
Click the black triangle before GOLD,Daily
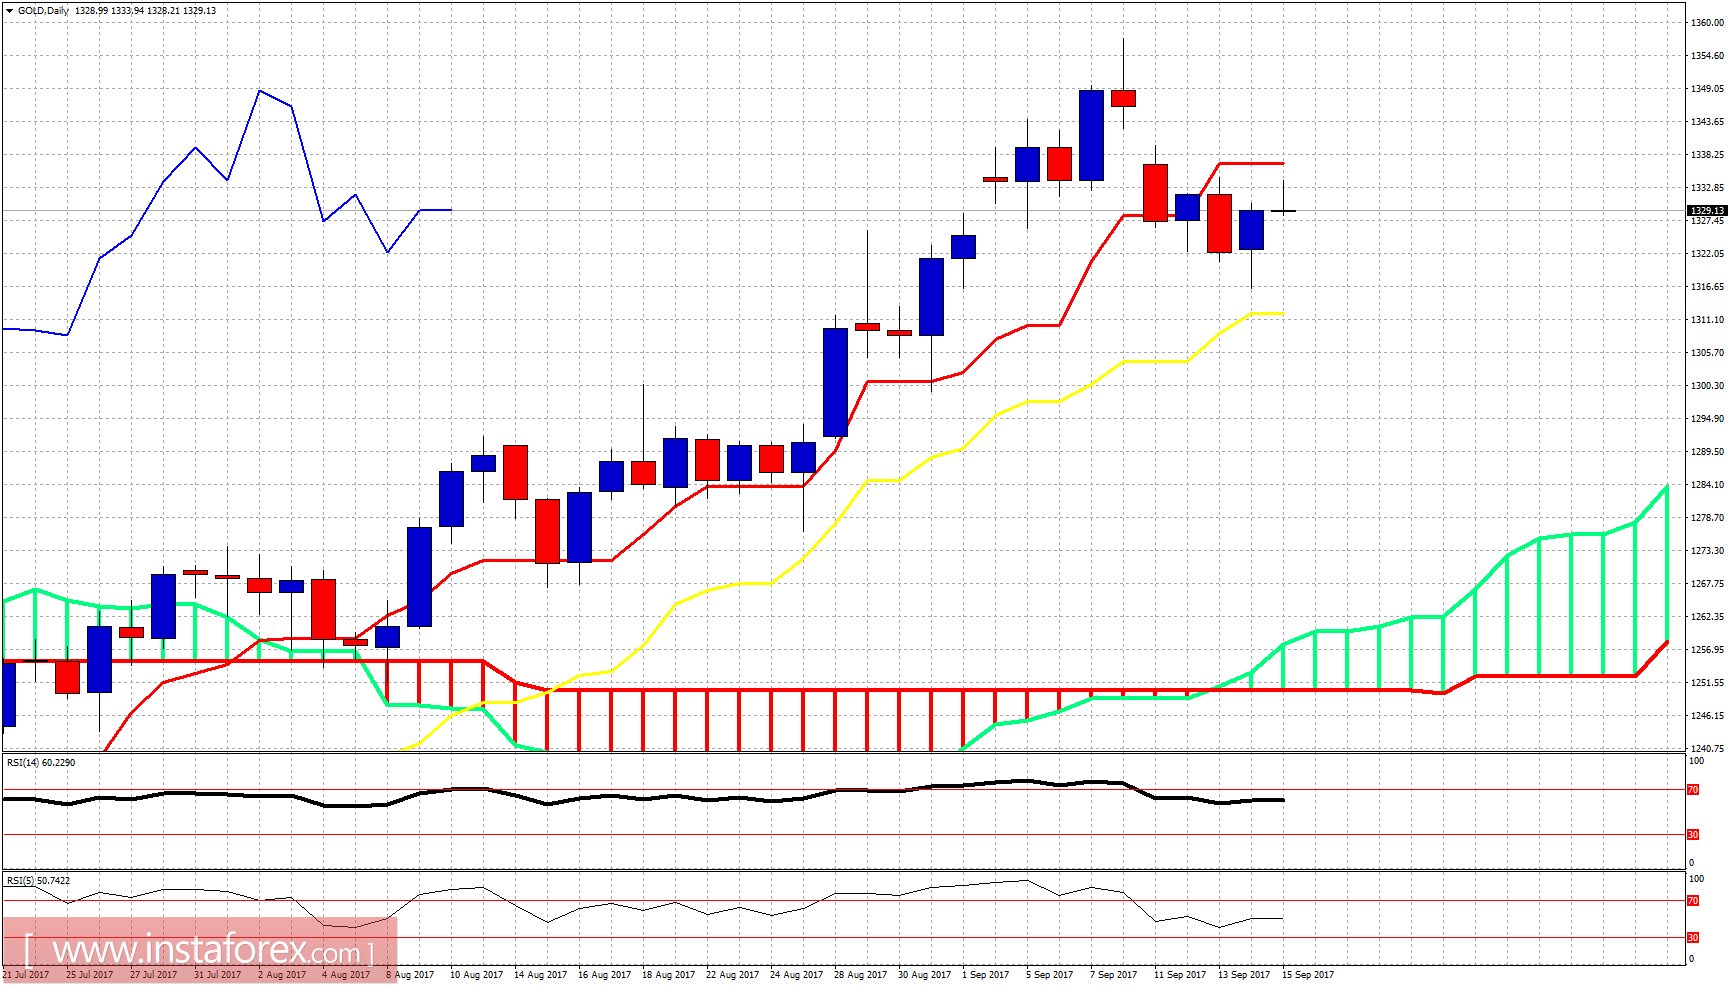click(x=10, y=9)
